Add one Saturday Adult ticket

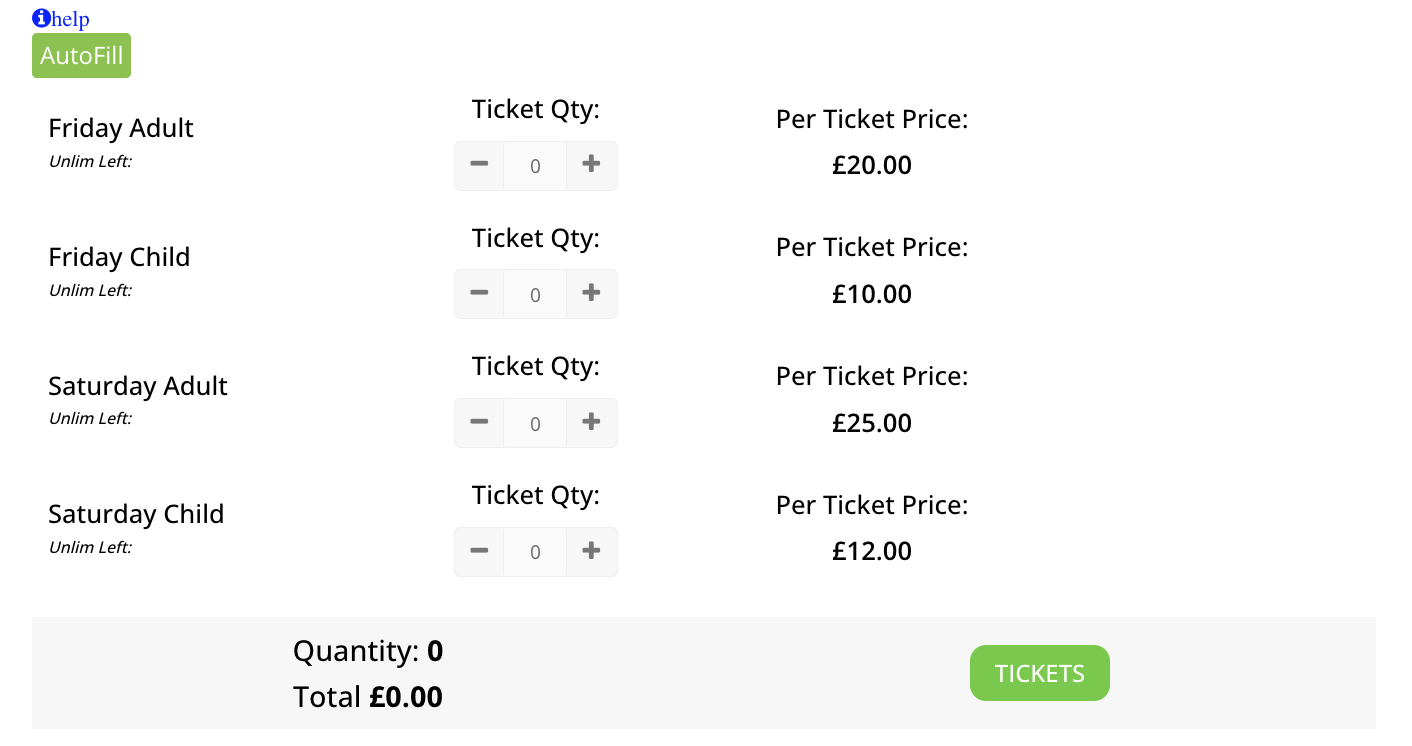coord(591,423)
